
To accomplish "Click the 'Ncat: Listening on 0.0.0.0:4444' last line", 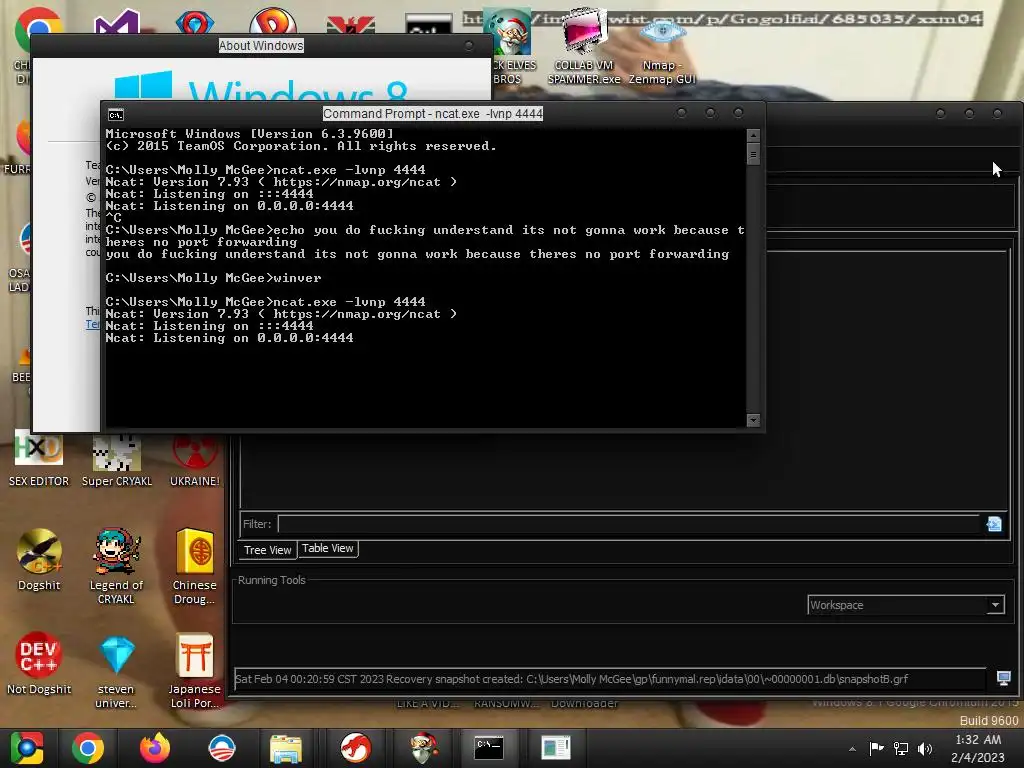I will click(x=229, y=338).
